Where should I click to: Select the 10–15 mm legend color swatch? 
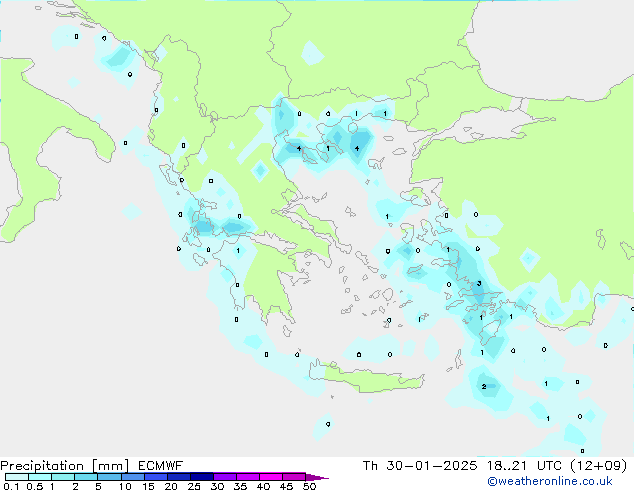(x=132, y=477)
